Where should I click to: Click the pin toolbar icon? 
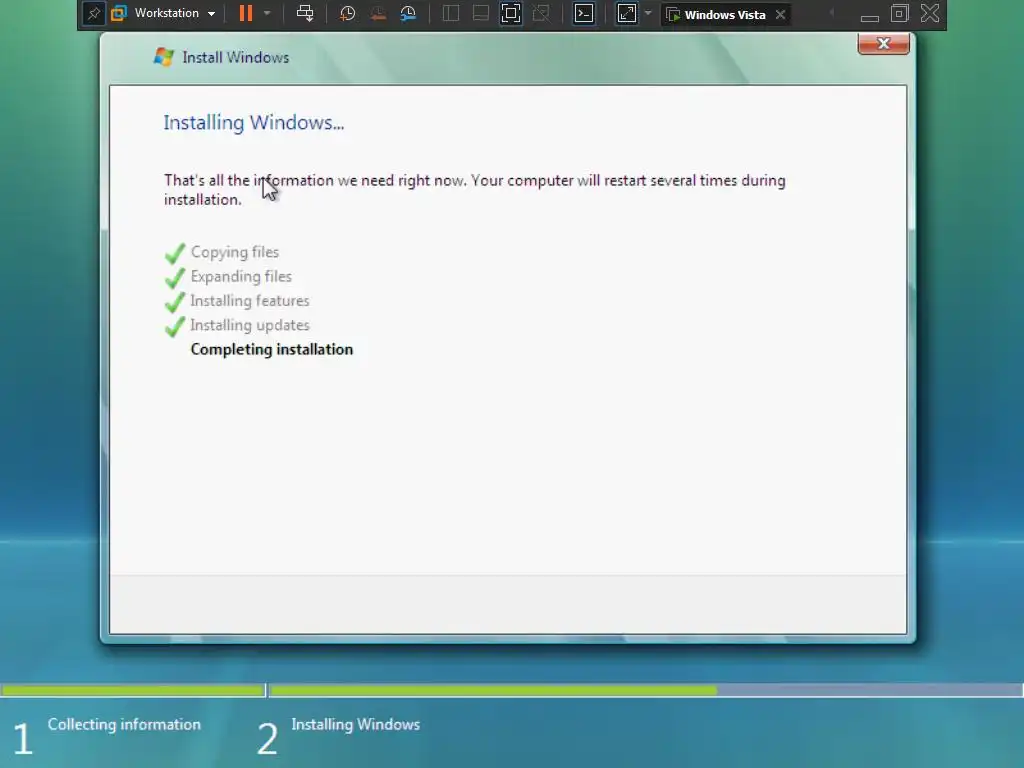(93, 14)
